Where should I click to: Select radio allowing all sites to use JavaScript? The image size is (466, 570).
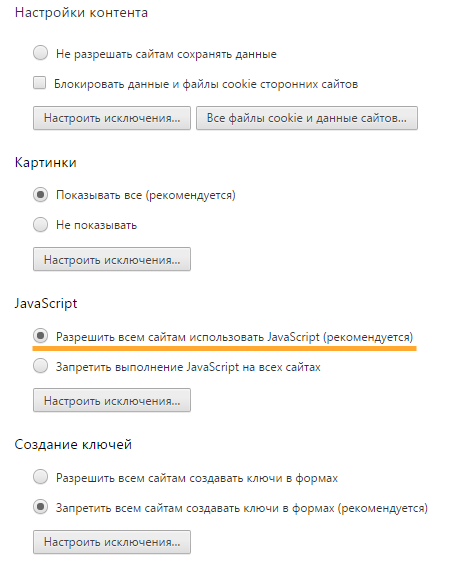[x=40, y=336]
